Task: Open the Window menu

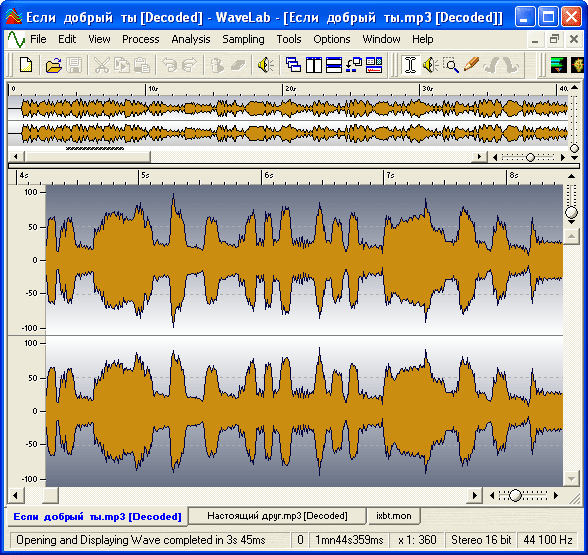Action: point(381,39)
